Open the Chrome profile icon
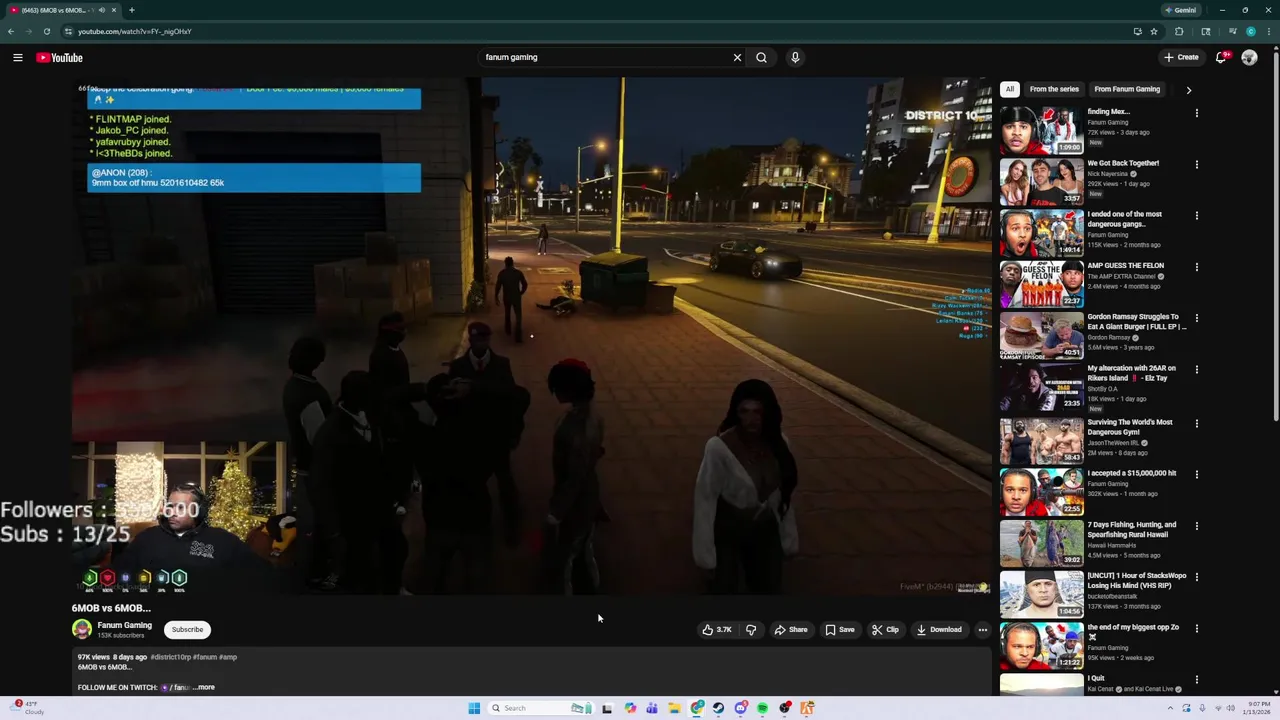This screenshot has width=1280, height=720. [1251, 31]
